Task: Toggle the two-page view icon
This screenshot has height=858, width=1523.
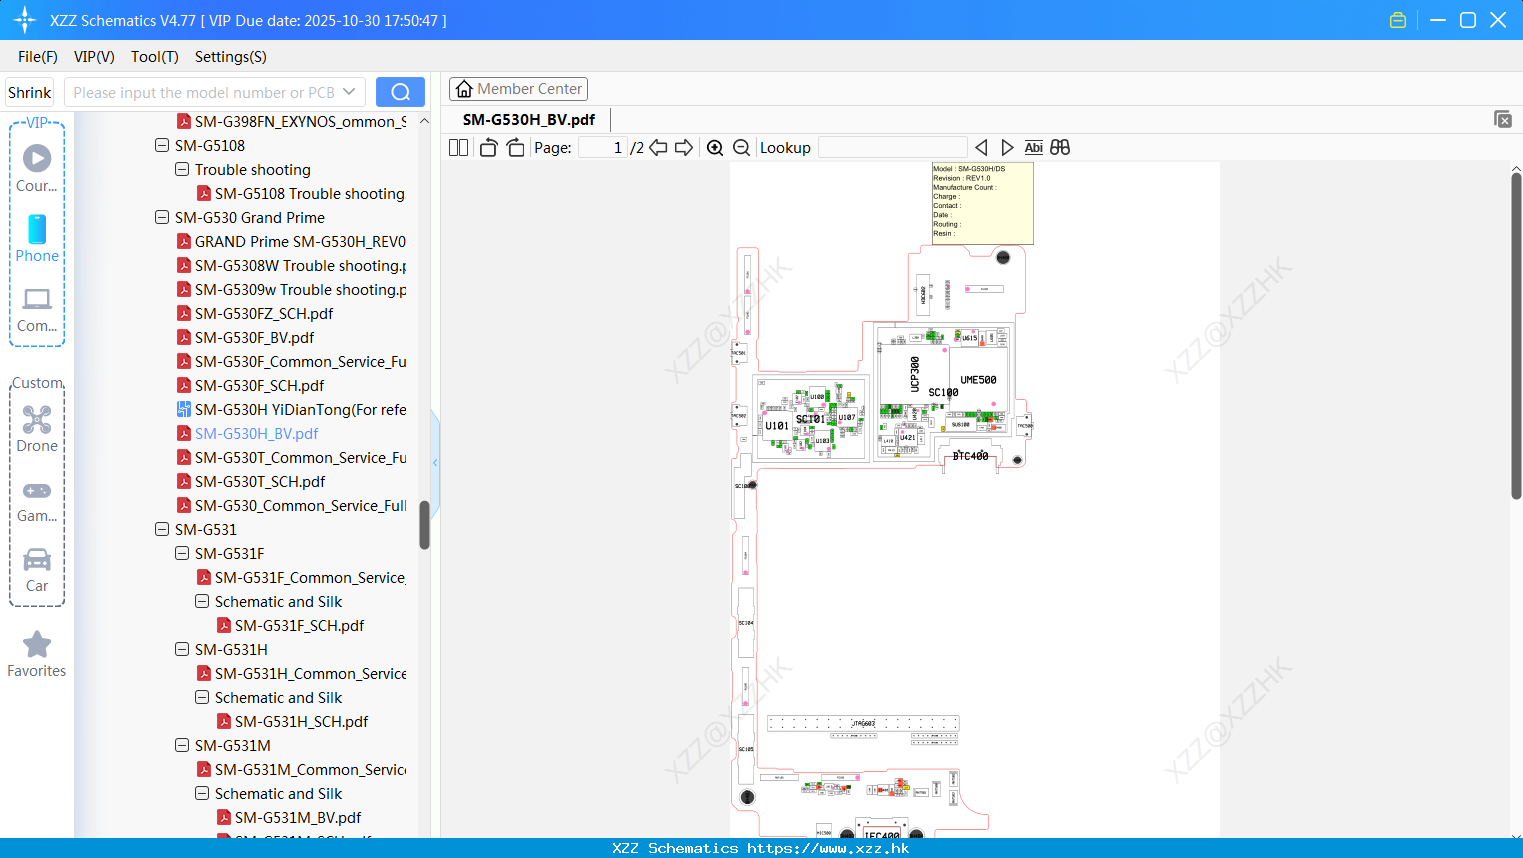Action: click(x=458, y=148)
